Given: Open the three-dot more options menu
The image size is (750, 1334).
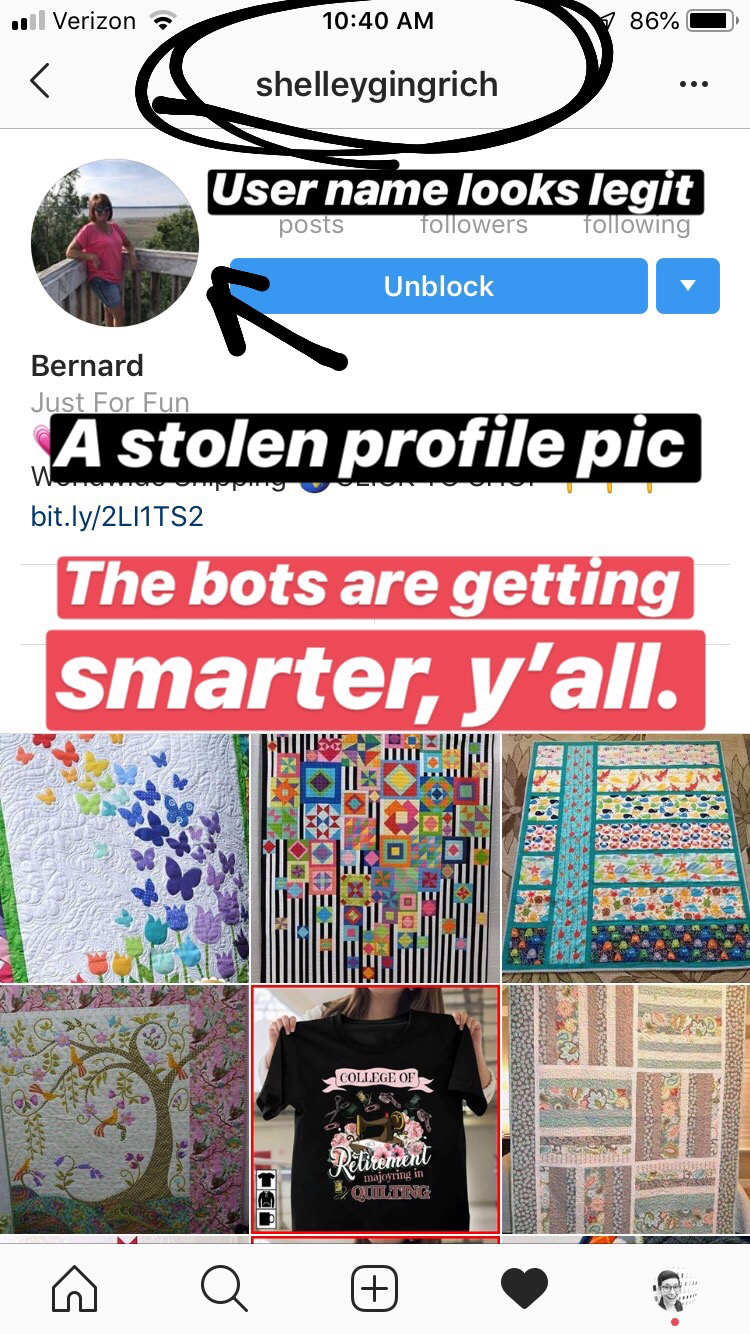Looking at the screenshot, I should [693, 85].
